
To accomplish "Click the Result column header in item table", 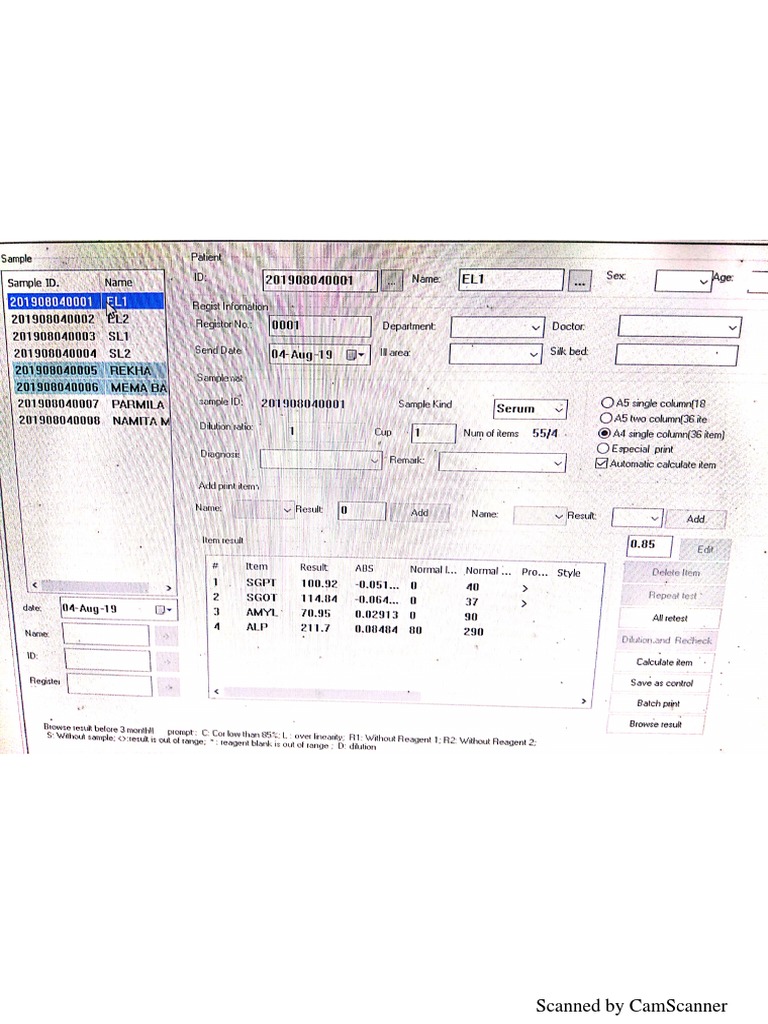I will tap(314, 568).
